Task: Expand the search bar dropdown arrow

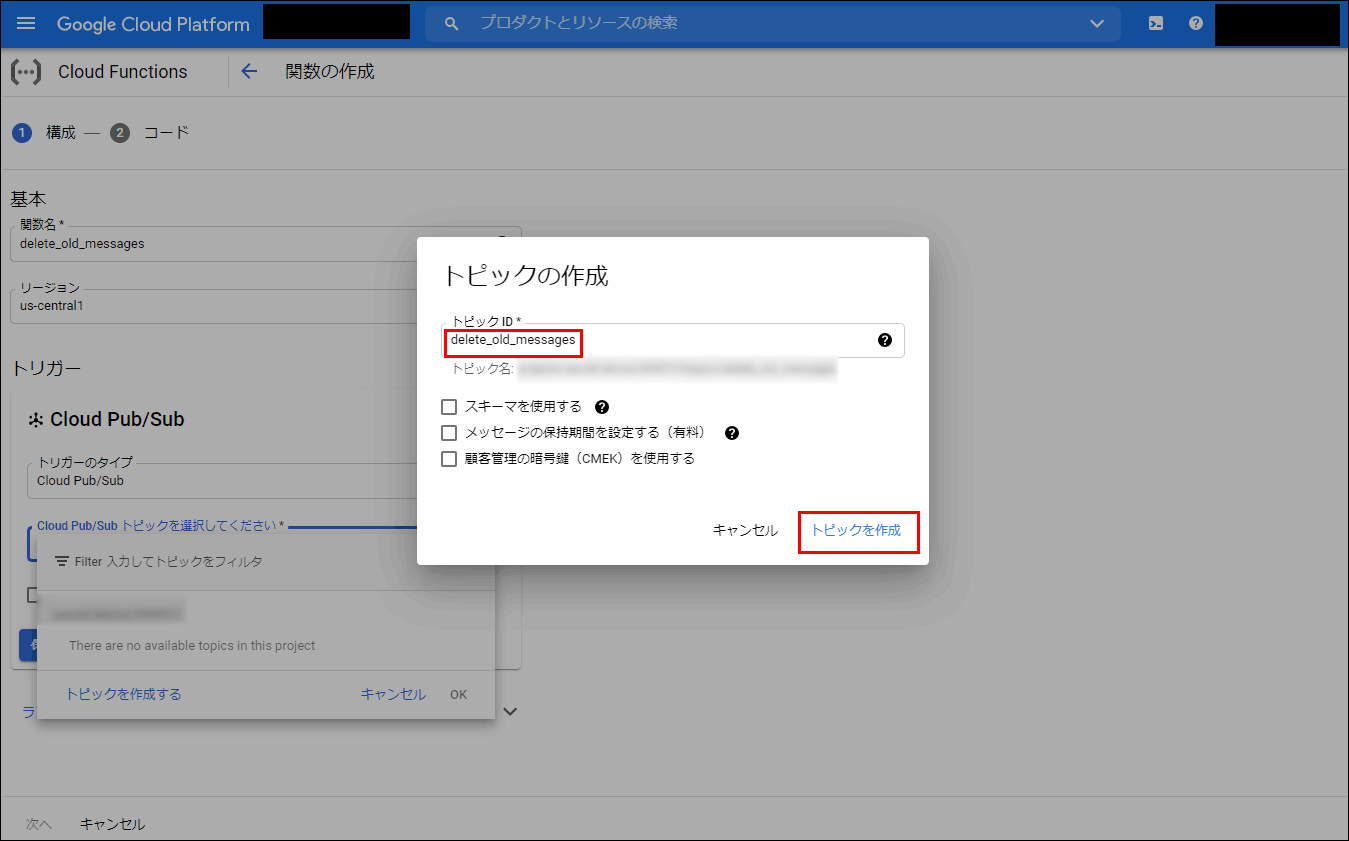Action: 1097,23
